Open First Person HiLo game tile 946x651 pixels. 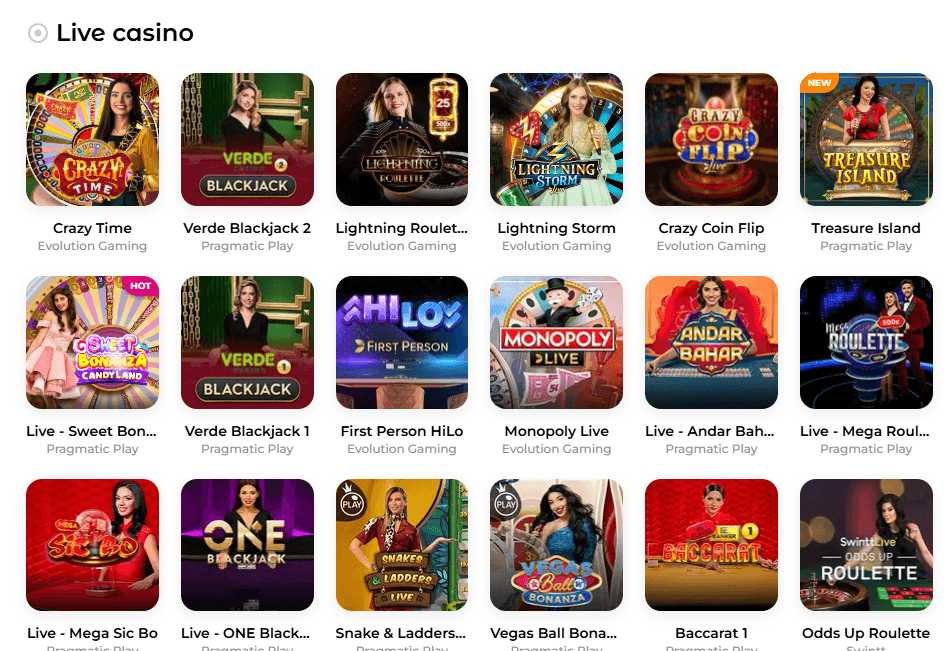click(402, 342)
